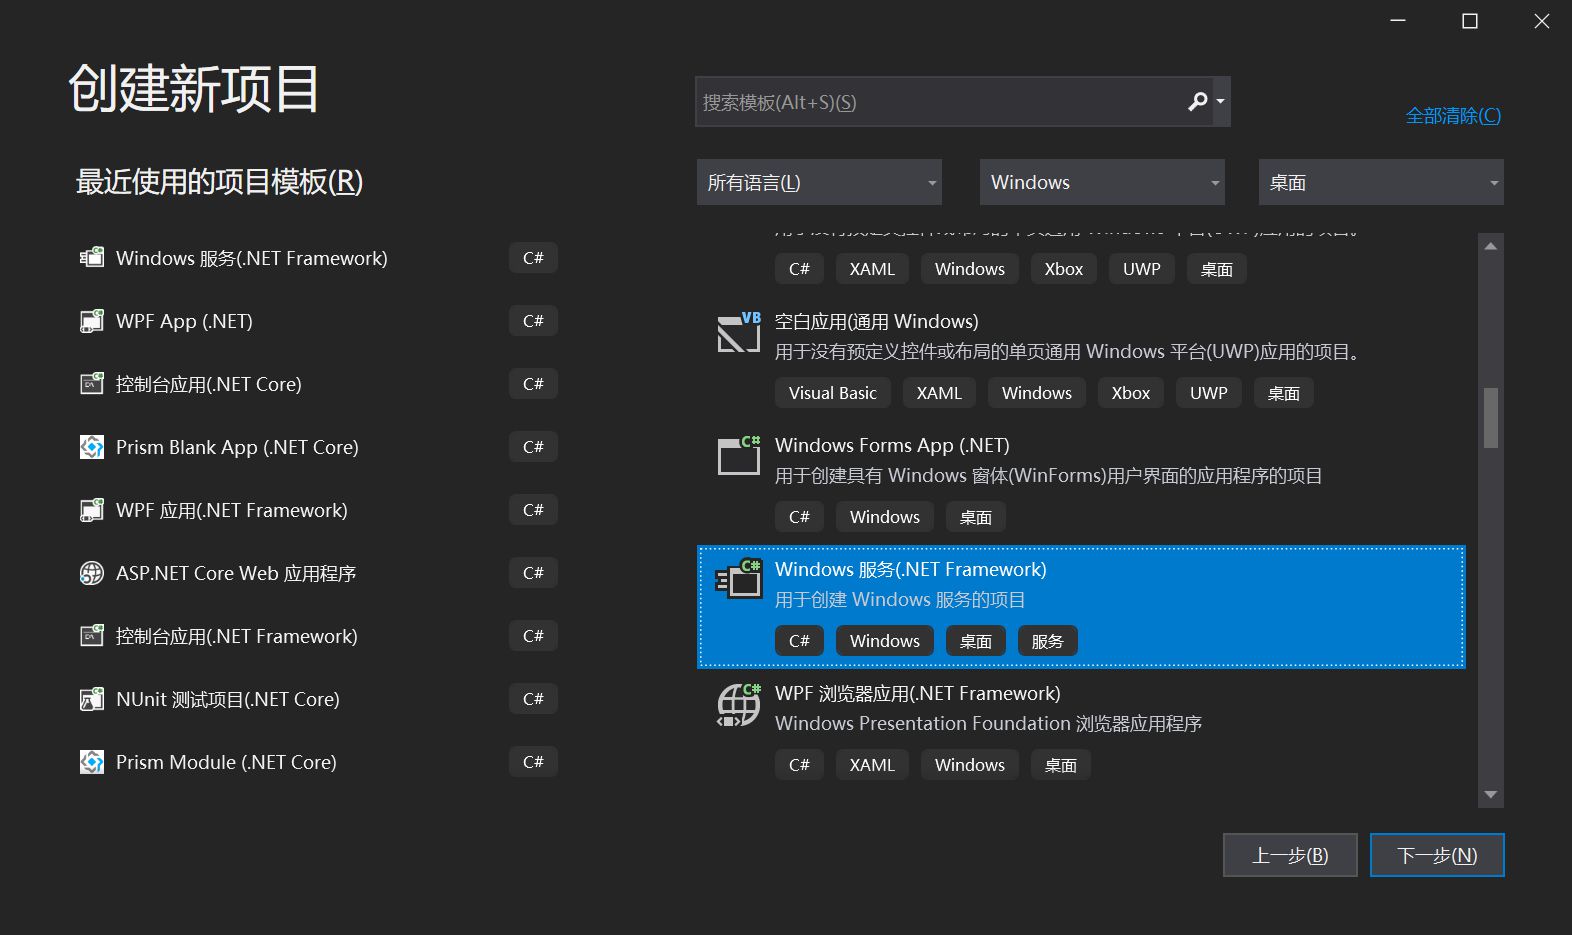
Task: Click C# tag under Windows Forms App
Action: click(x=799, y=517)
